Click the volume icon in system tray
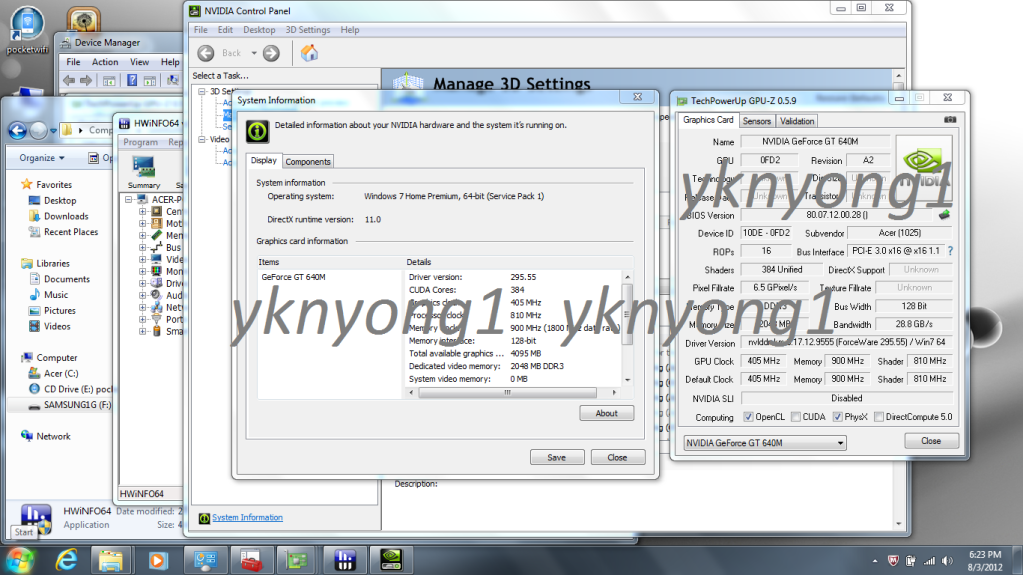1023x575 pixels. [x=947, y=561]
